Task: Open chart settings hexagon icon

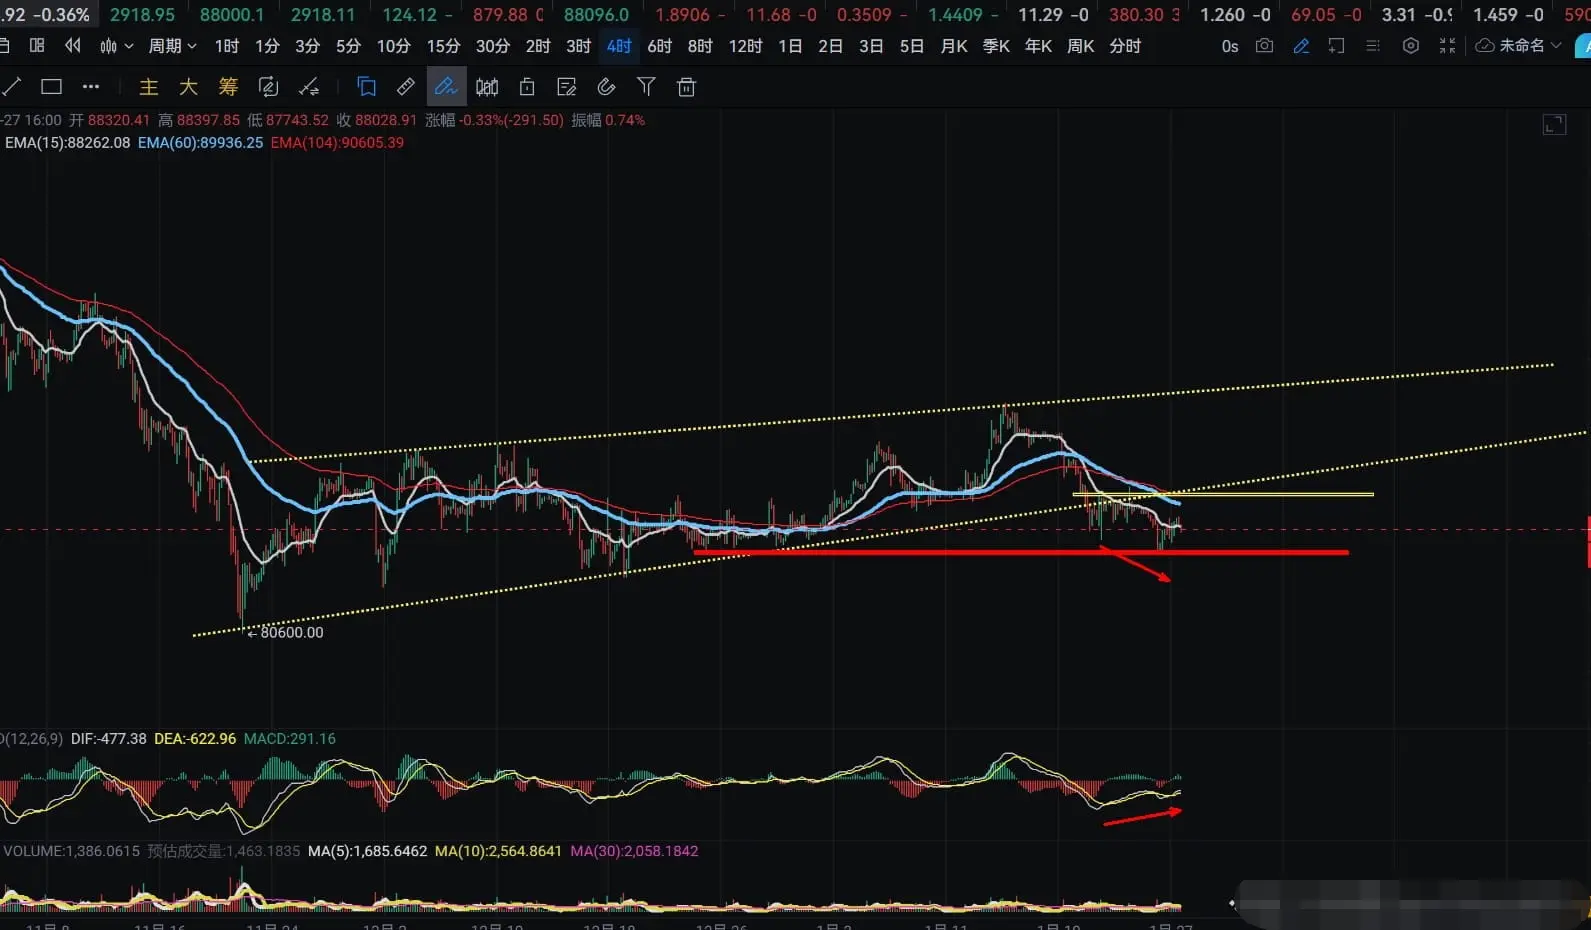Action: coord(1410,46)
